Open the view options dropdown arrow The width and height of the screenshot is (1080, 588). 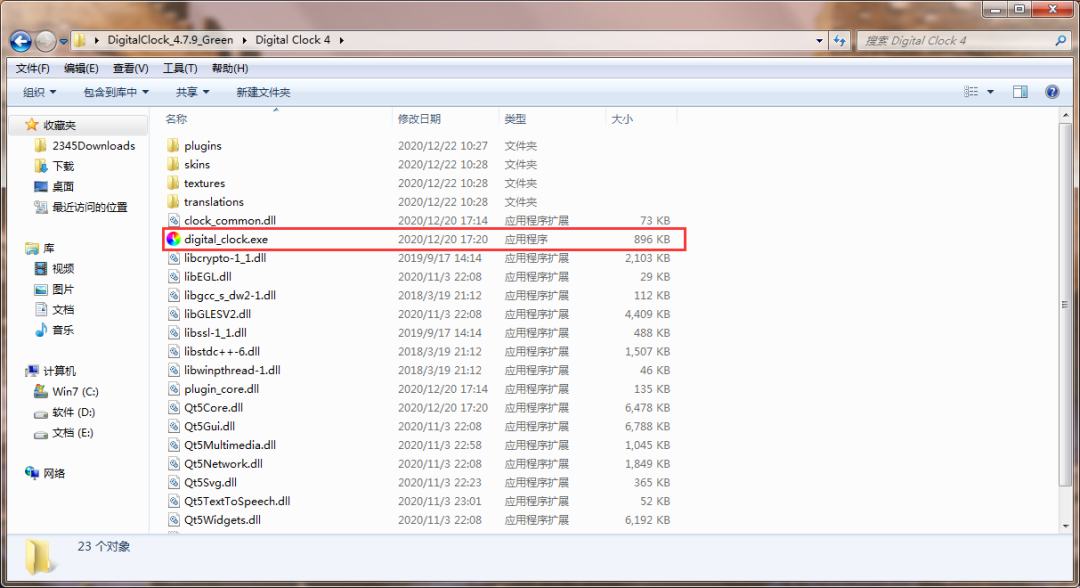point(990,92)
